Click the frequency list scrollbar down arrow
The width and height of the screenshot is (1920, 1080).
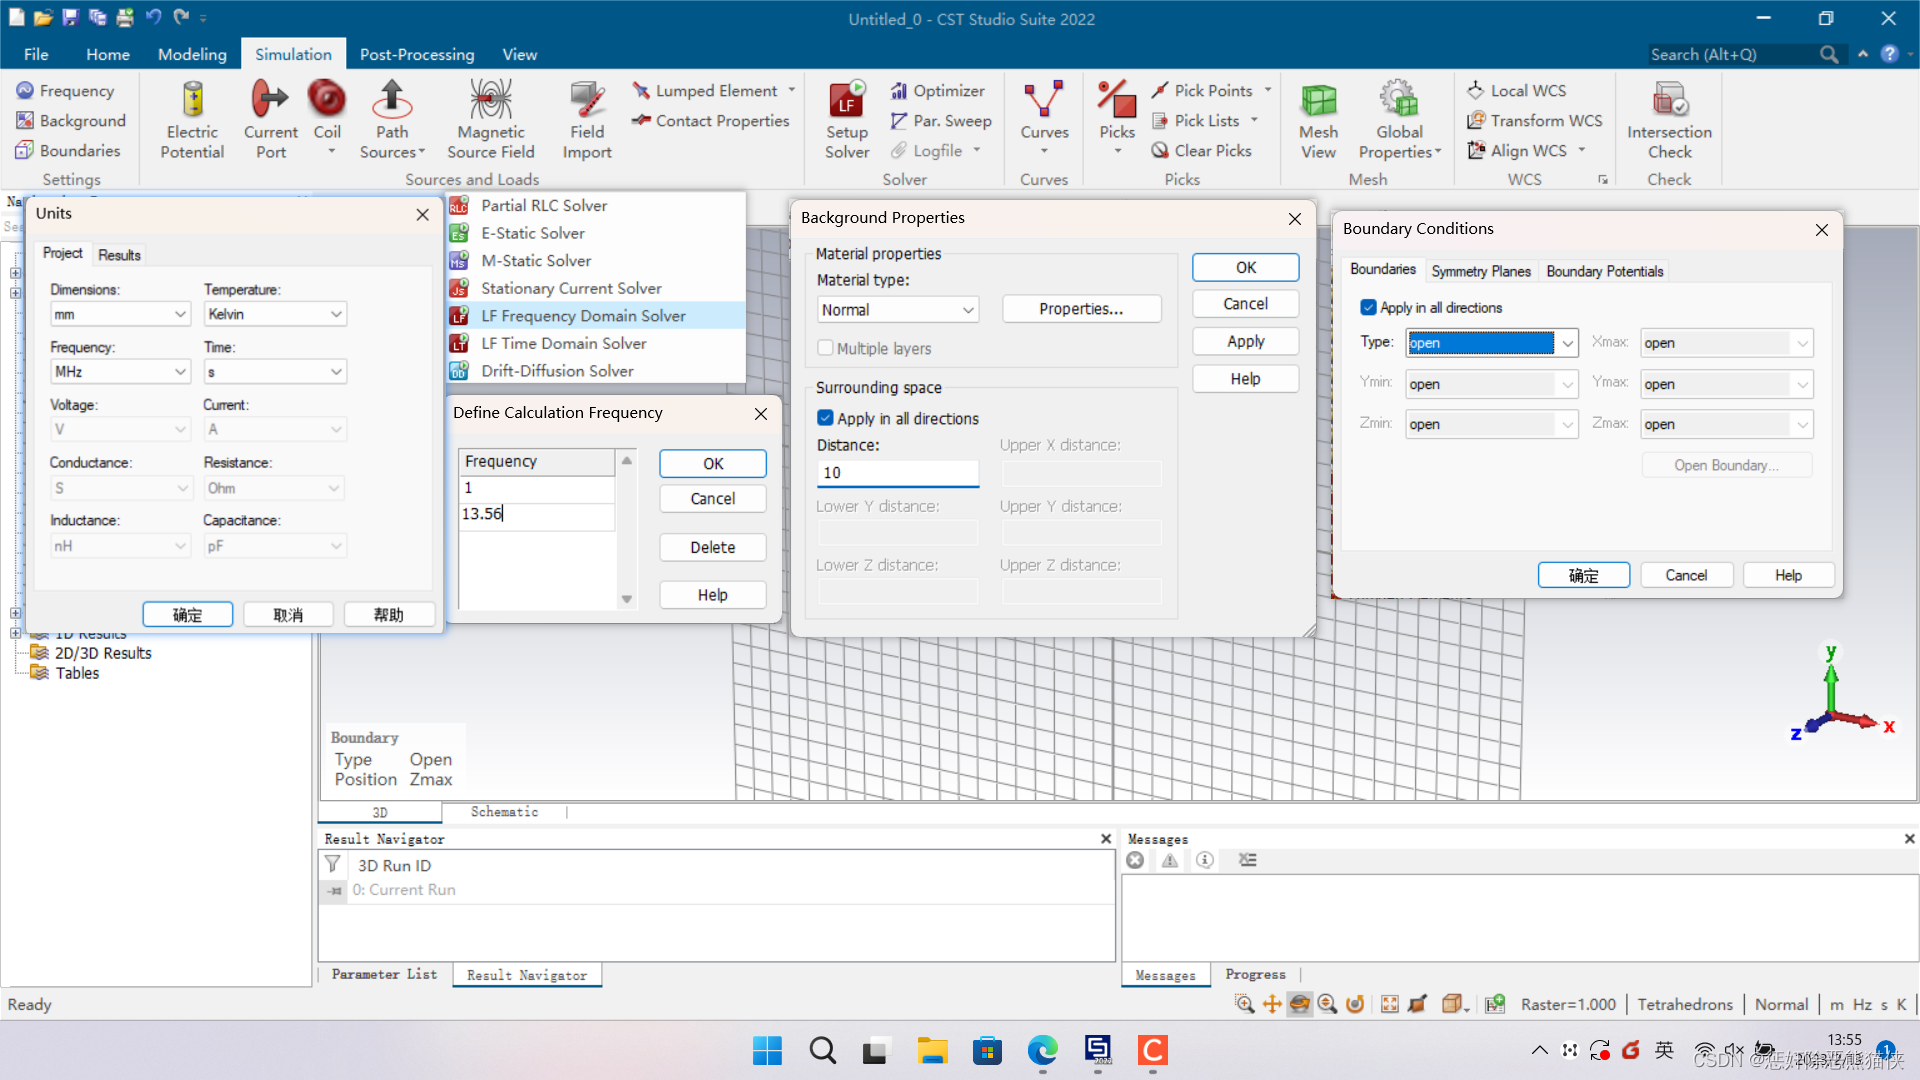[x=627, y=599]
